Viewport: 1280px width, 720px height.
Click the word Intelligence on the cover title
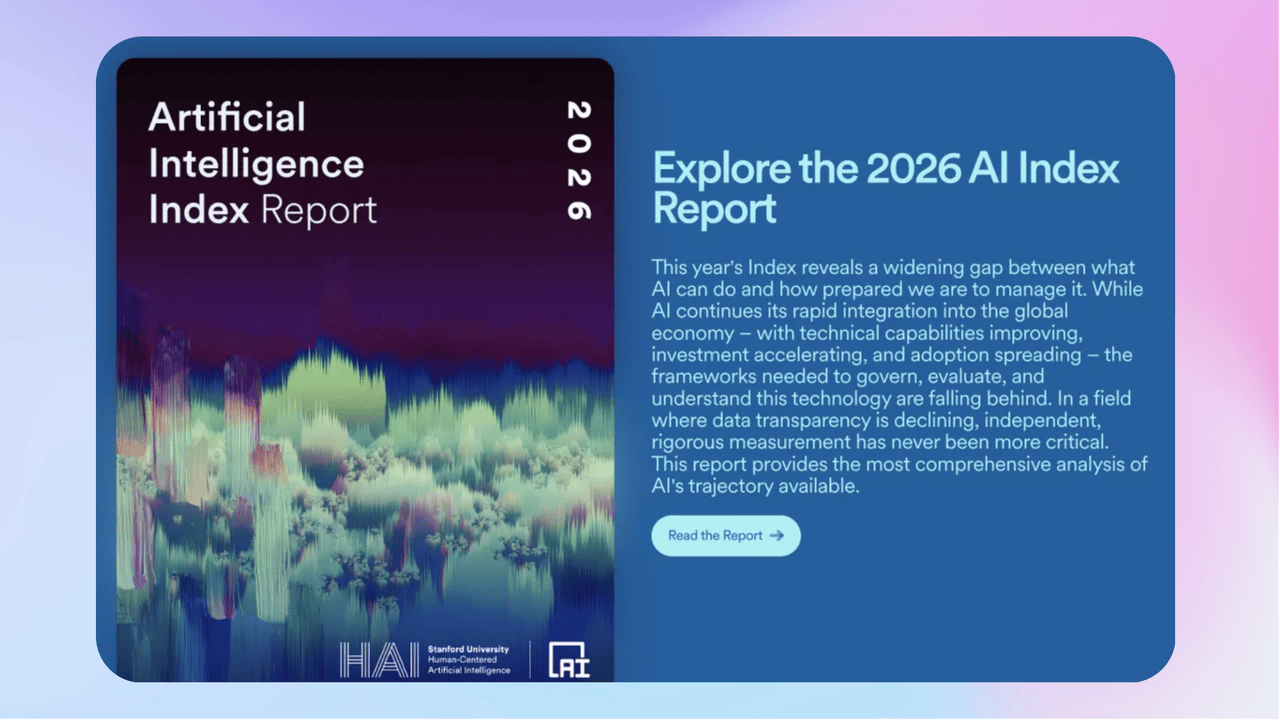[256, 163]
